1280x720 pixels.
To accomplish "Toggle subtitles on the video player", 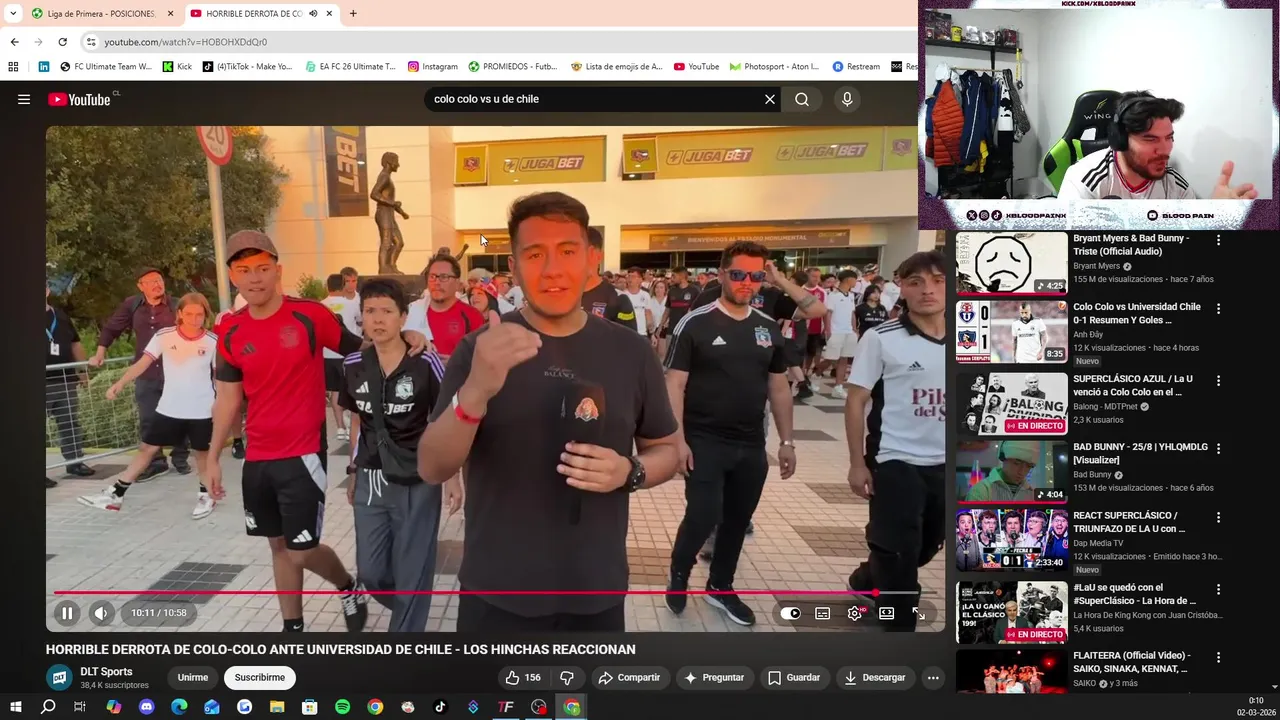I will click(x=822, y=614).
